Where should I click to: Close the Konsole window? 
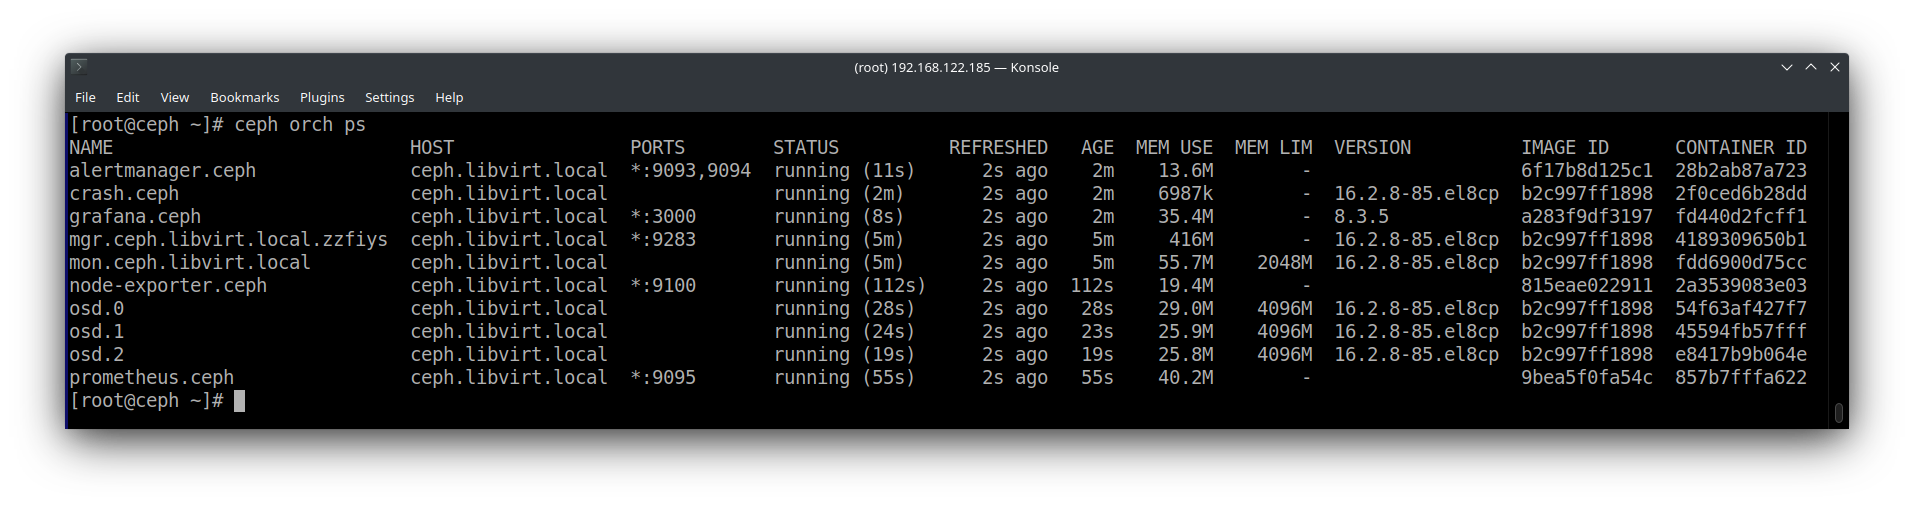point(1834,67)
